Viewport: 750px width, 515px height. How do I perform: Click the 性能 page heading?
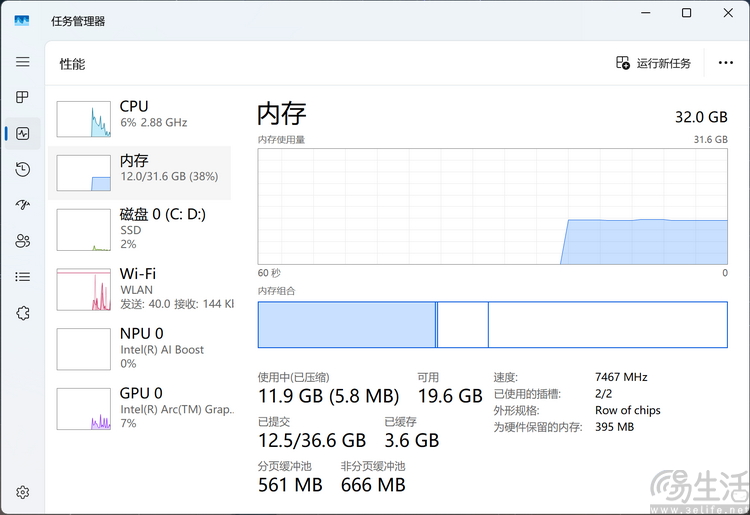pos(72,64)
